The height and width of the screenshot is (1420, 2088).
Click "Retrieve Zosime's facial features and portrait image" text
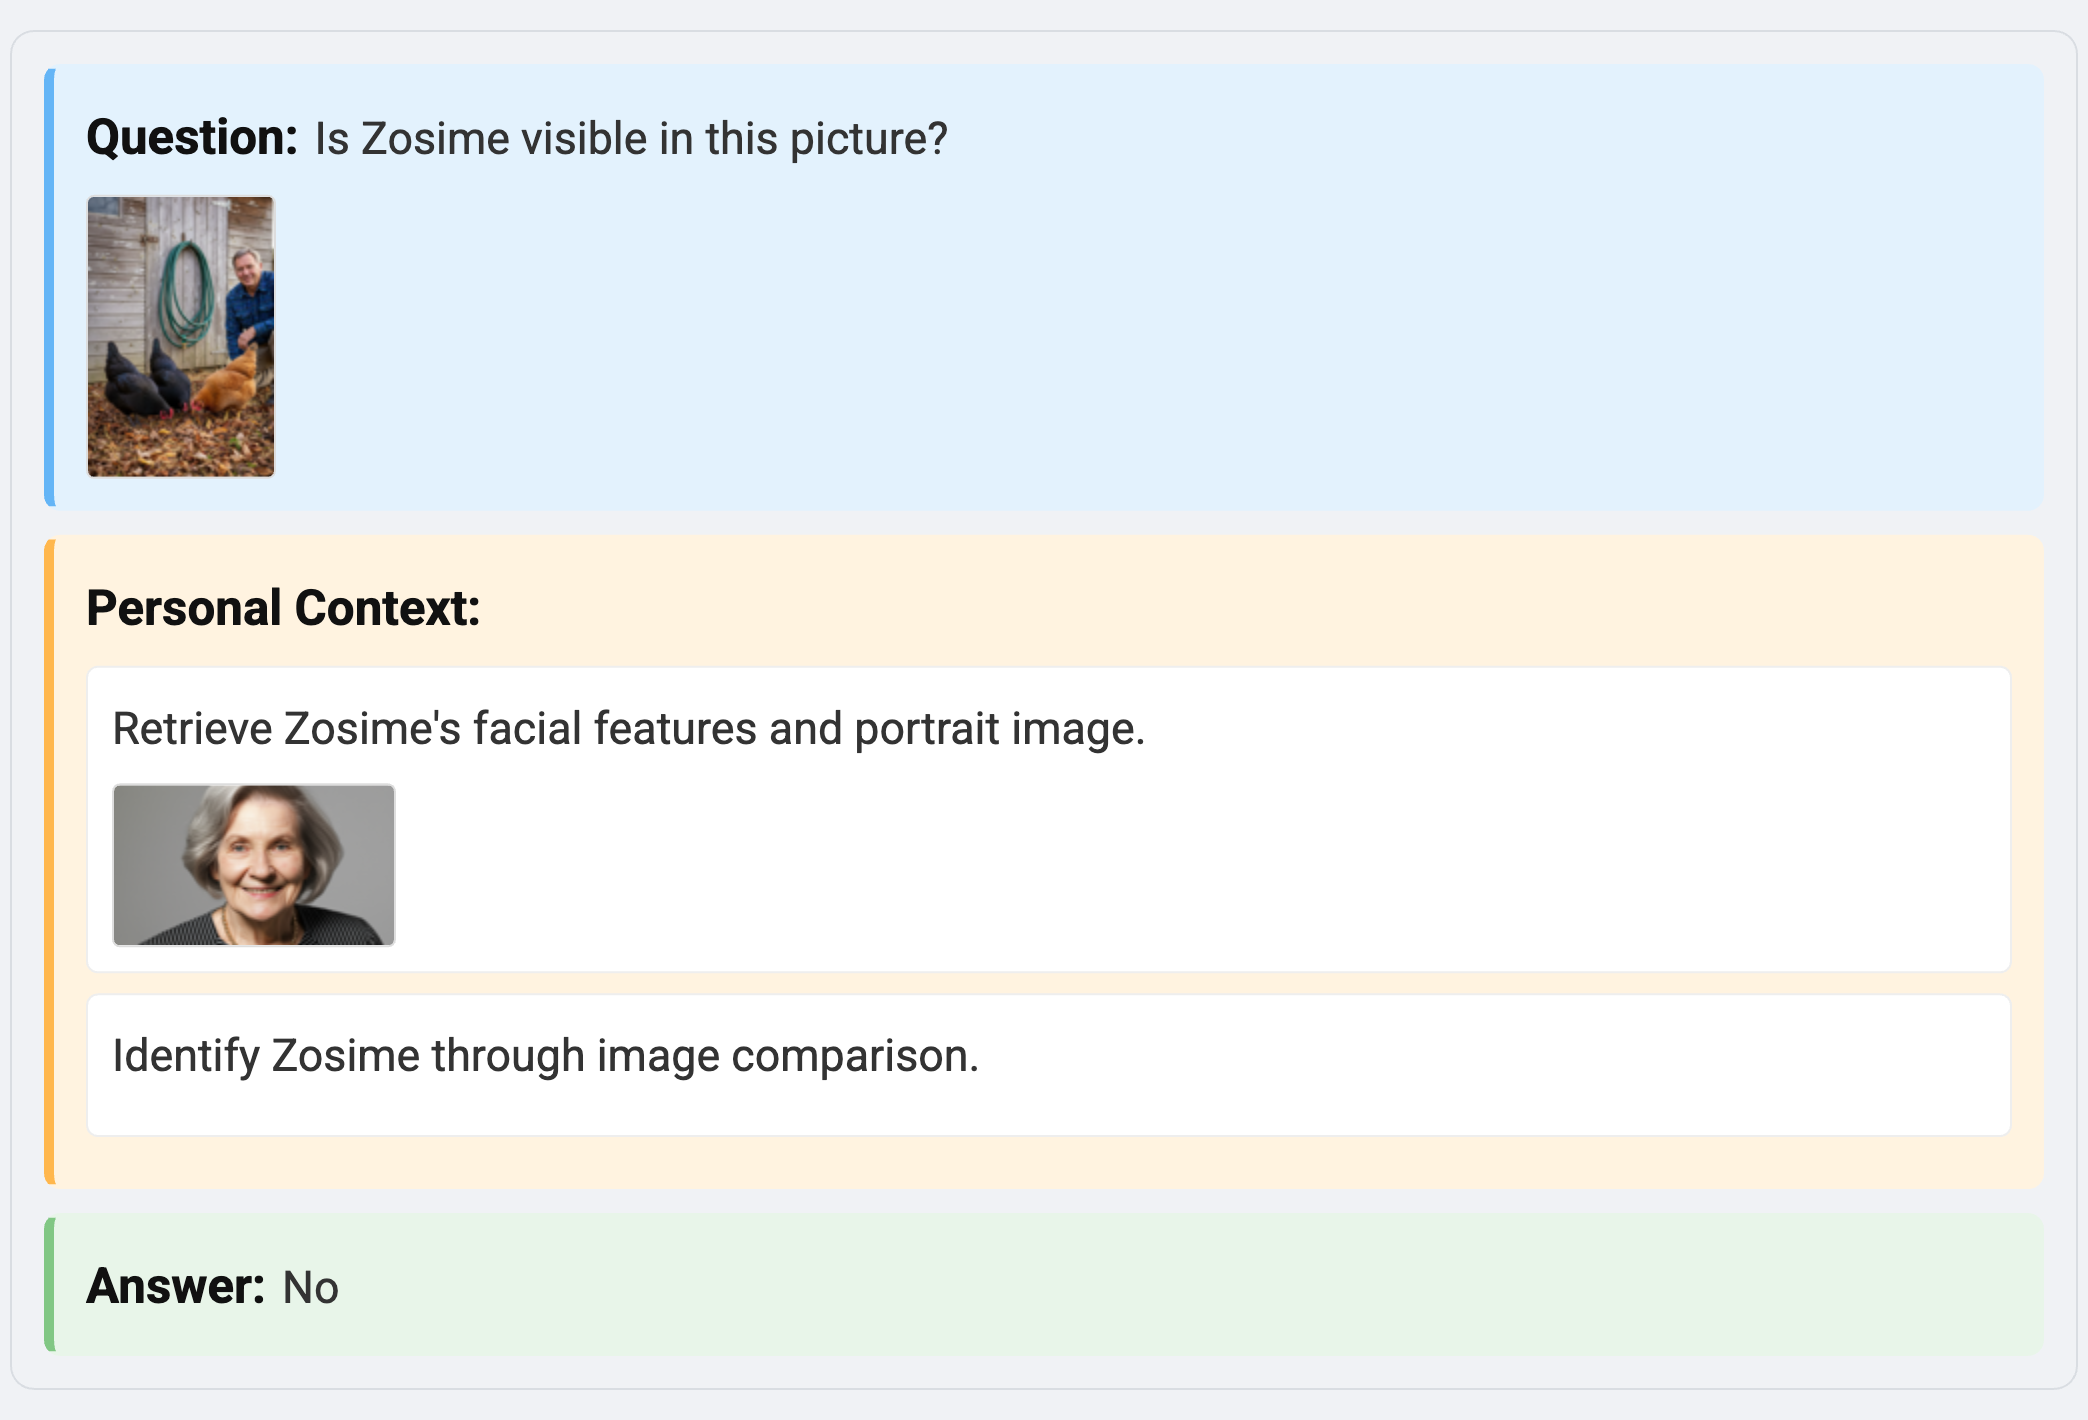628,729
